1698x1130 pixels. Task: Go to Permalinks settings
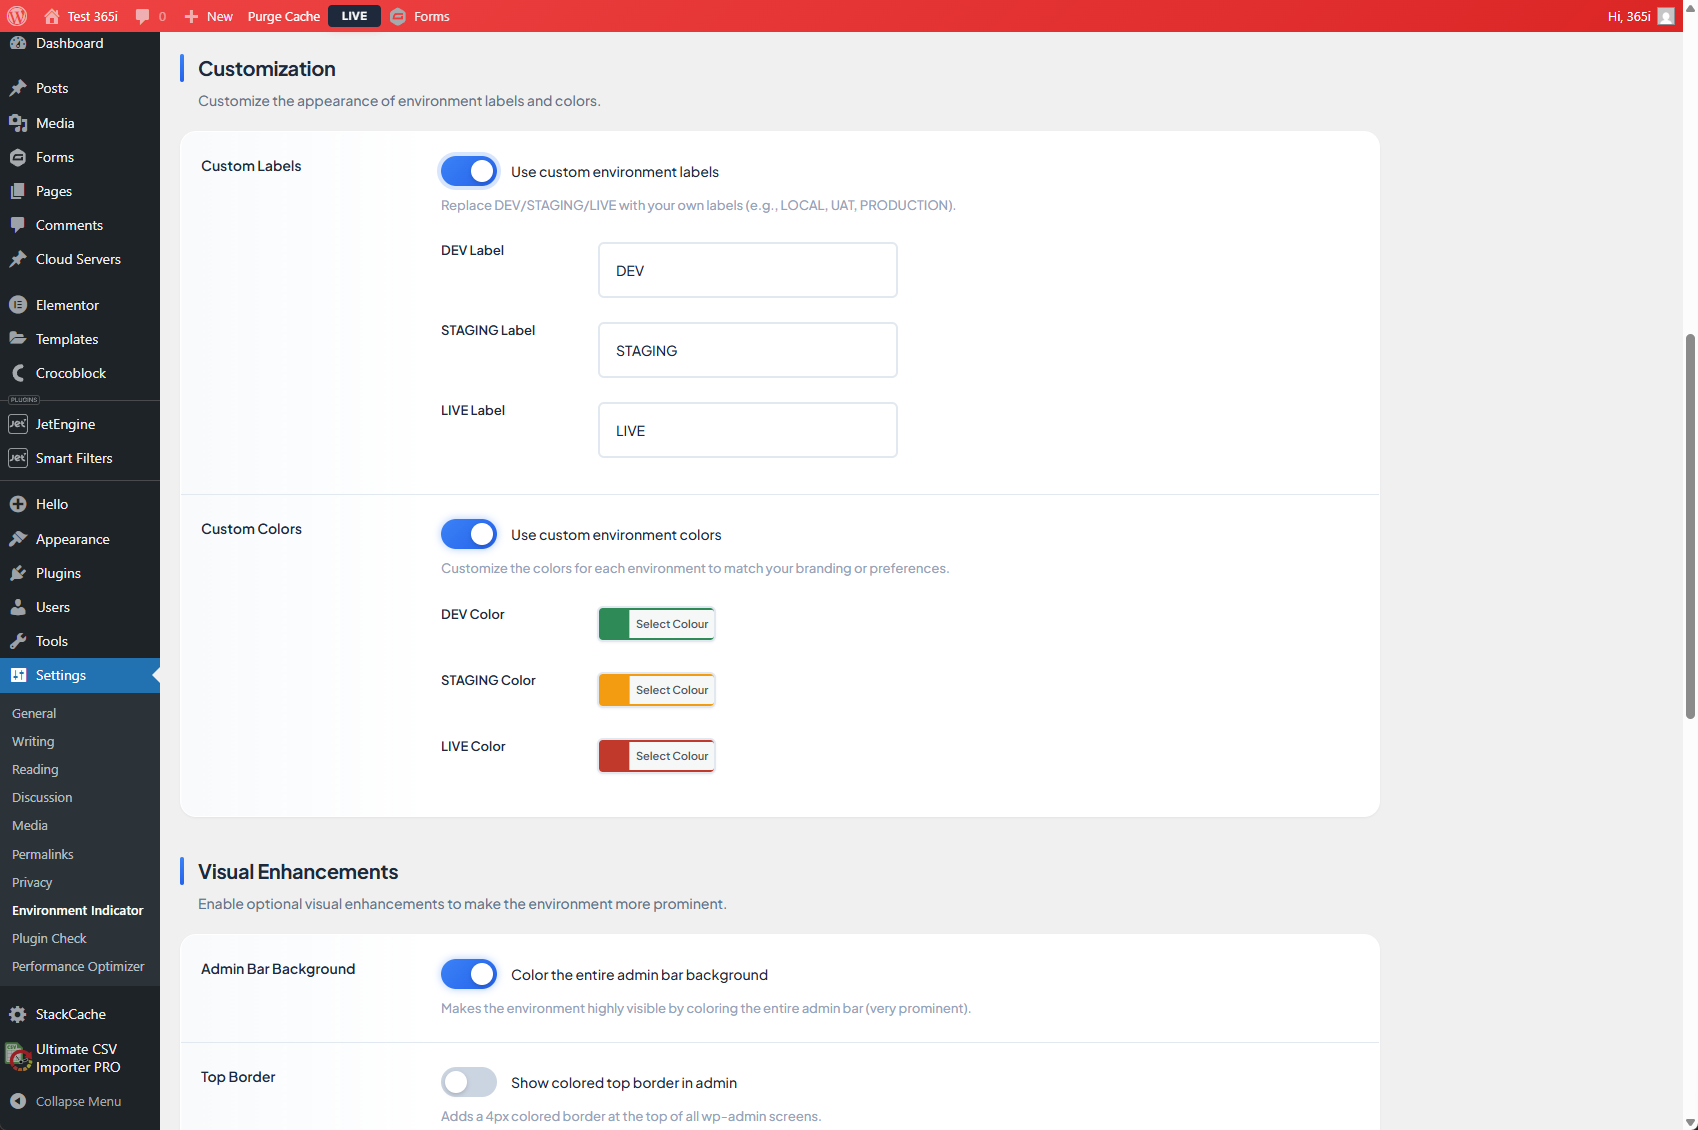[42, 854]
